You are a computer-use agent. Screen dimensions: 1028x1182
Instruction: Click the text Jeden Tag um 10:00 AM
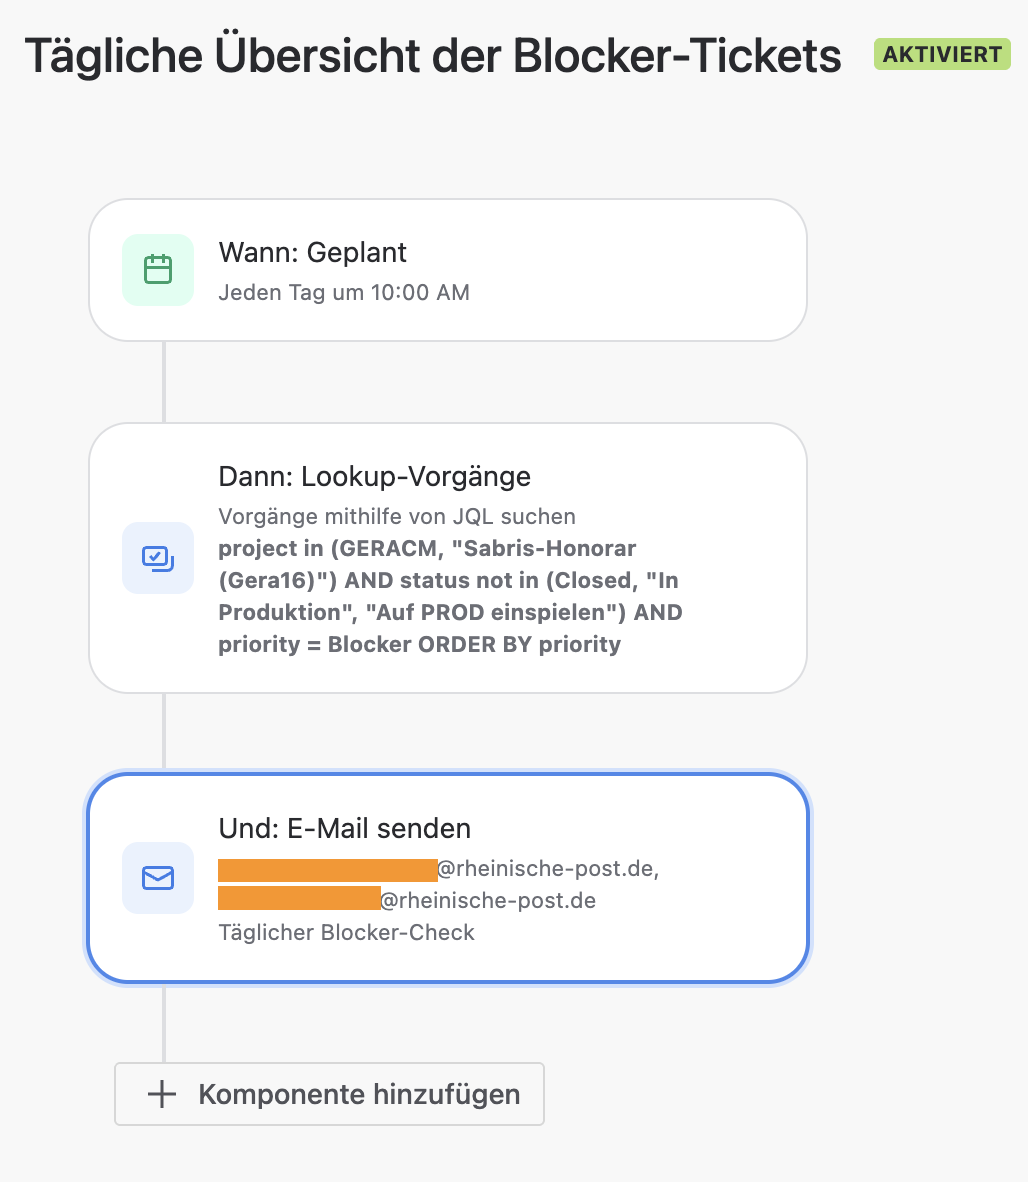[344, 292]
